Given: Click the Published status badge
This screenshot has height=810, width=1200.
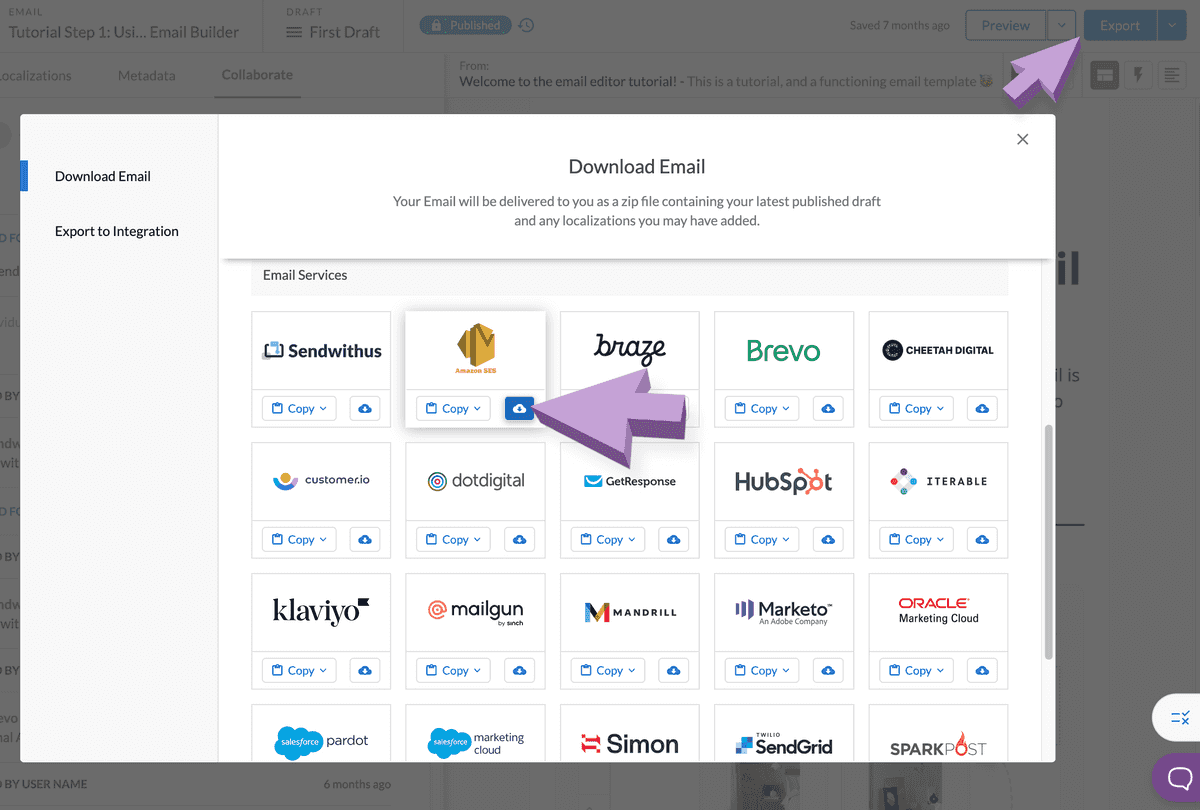Looking at the screenshot, I should [465, 25].
